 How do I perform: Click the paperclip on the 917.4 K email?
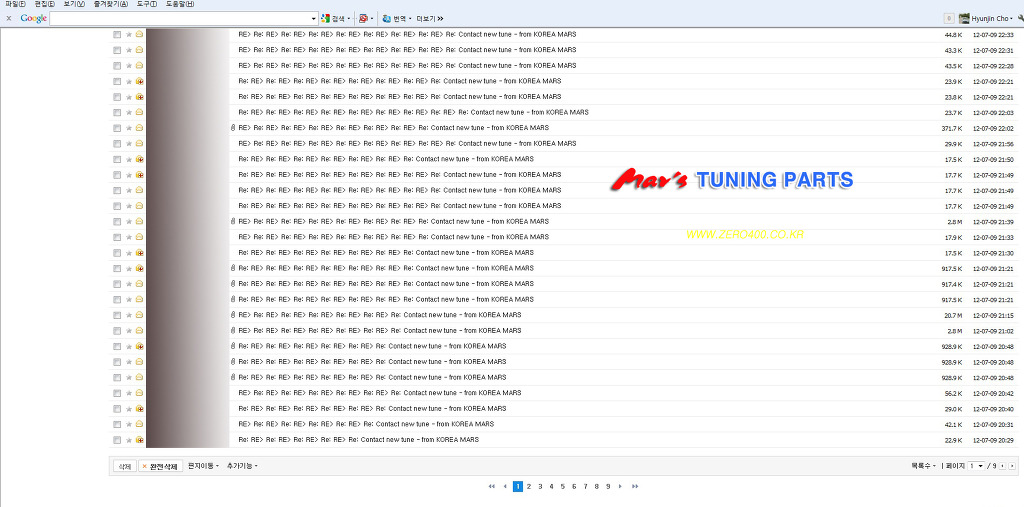(x=233, y=284)
